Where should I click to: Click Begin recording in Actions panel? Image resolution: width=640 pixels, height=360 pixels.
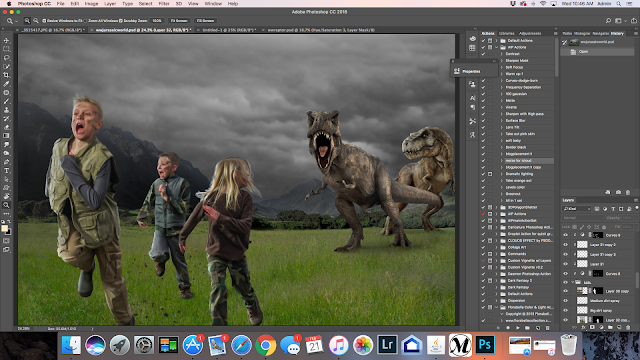pos(508,327)
